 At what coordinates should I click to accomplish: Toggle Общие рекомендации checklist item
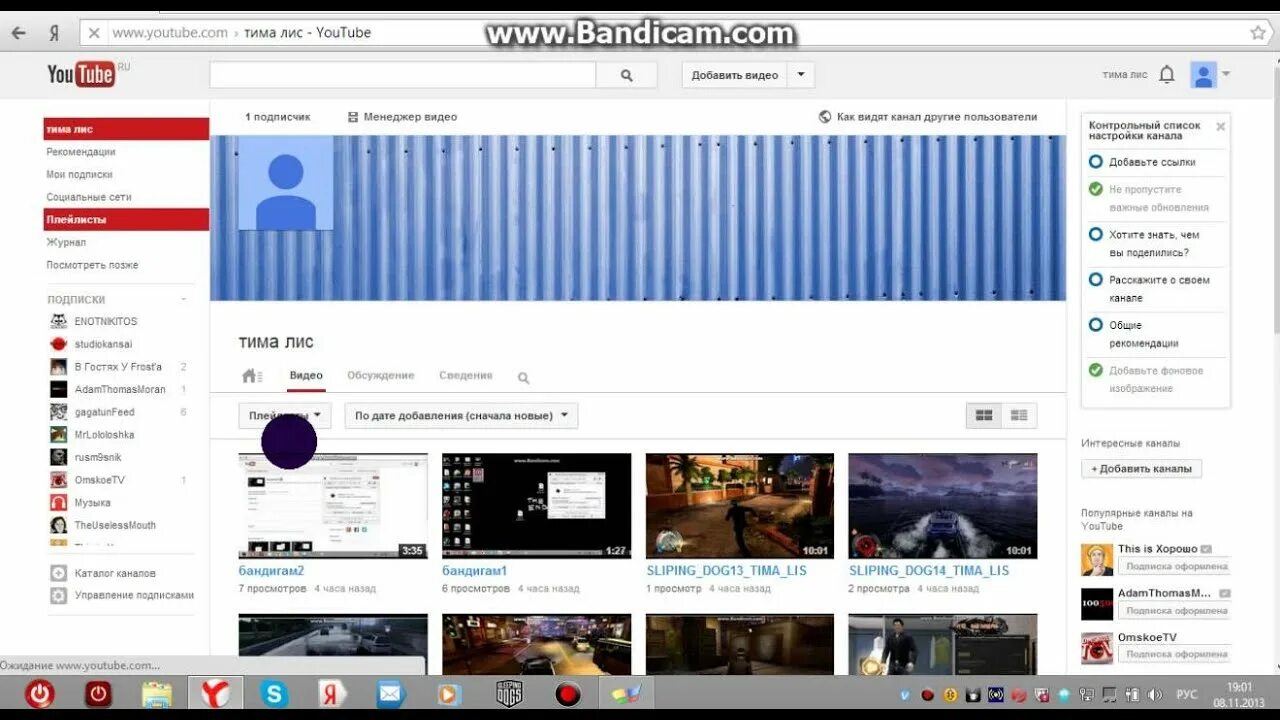click(1096, 325)
